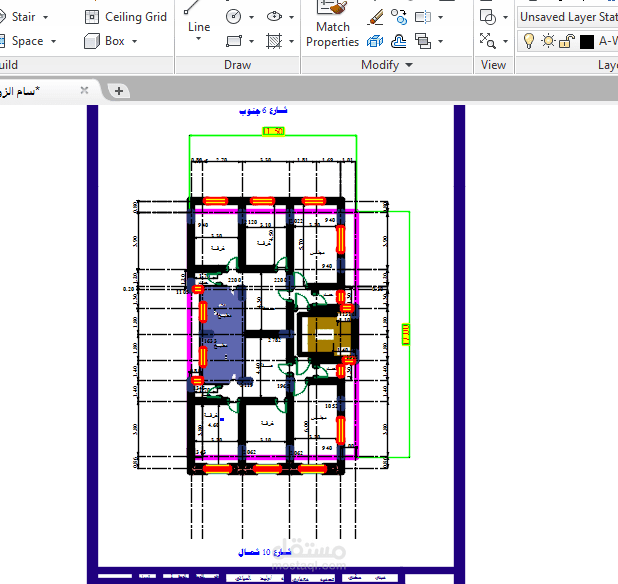Open the Space dropdown arrow

click(x=54, y=41)
